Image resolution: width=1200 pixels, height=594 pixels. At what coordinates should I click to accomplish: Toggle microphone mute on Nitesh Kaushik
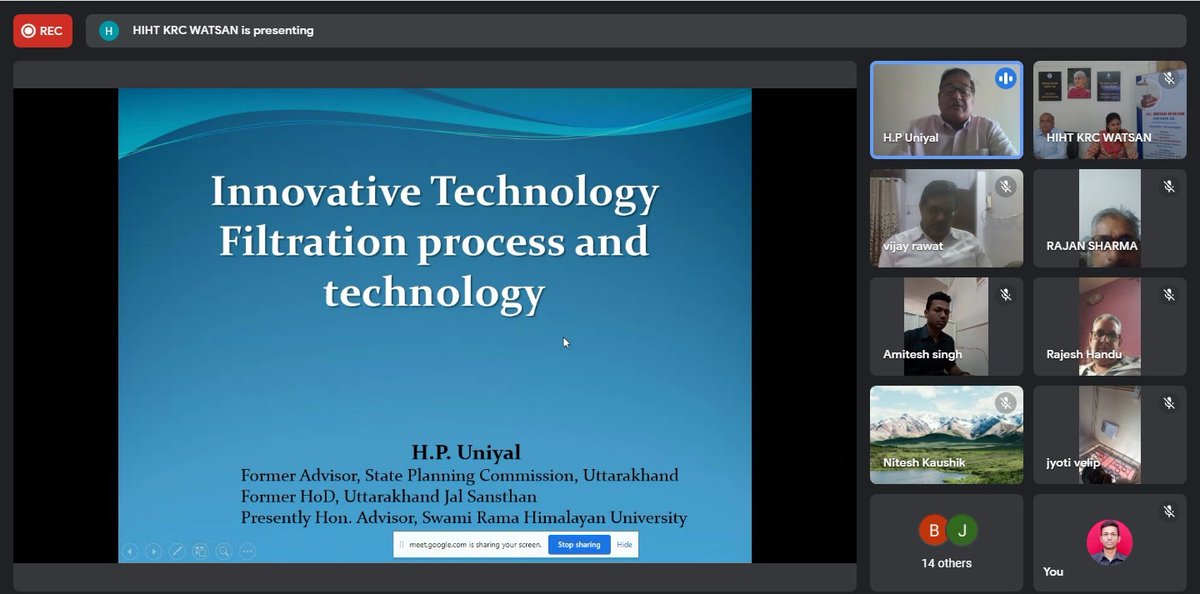1005,403
